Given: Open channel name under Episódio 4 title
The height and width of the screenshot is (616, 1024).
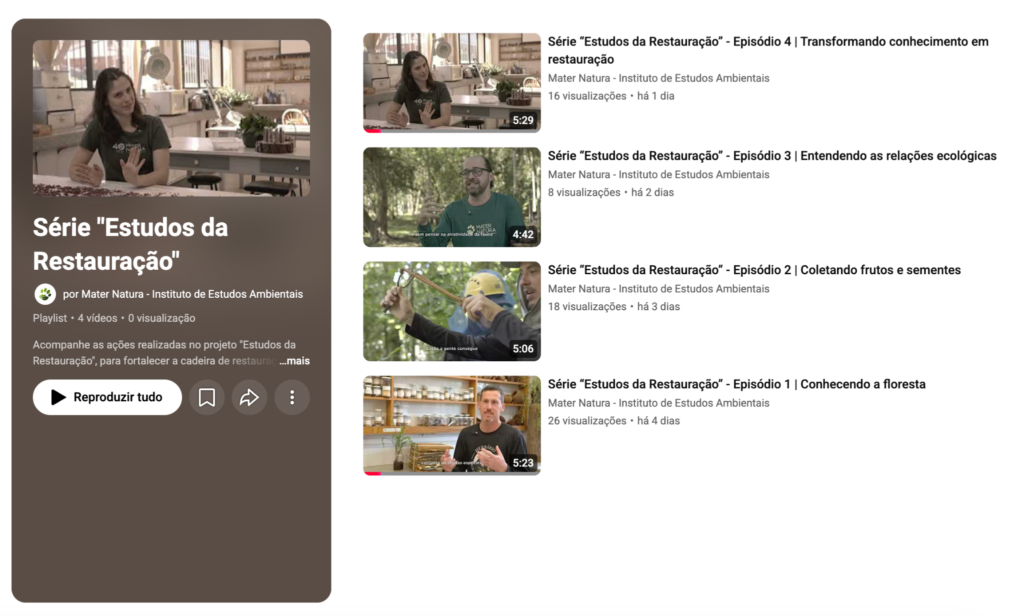Looking at the screenshot, I should (x=658, y=78).
